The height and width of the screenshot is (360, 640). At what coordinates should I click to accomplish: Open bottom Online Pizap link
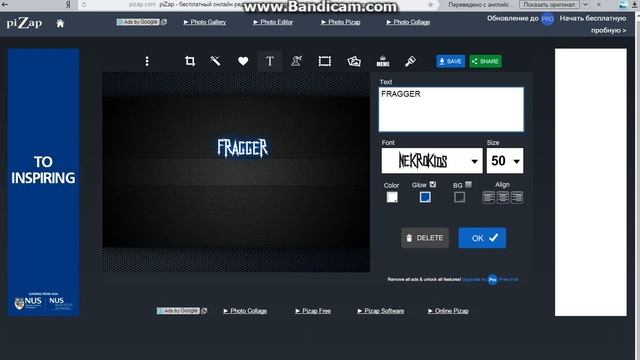[x=448, y=311]
